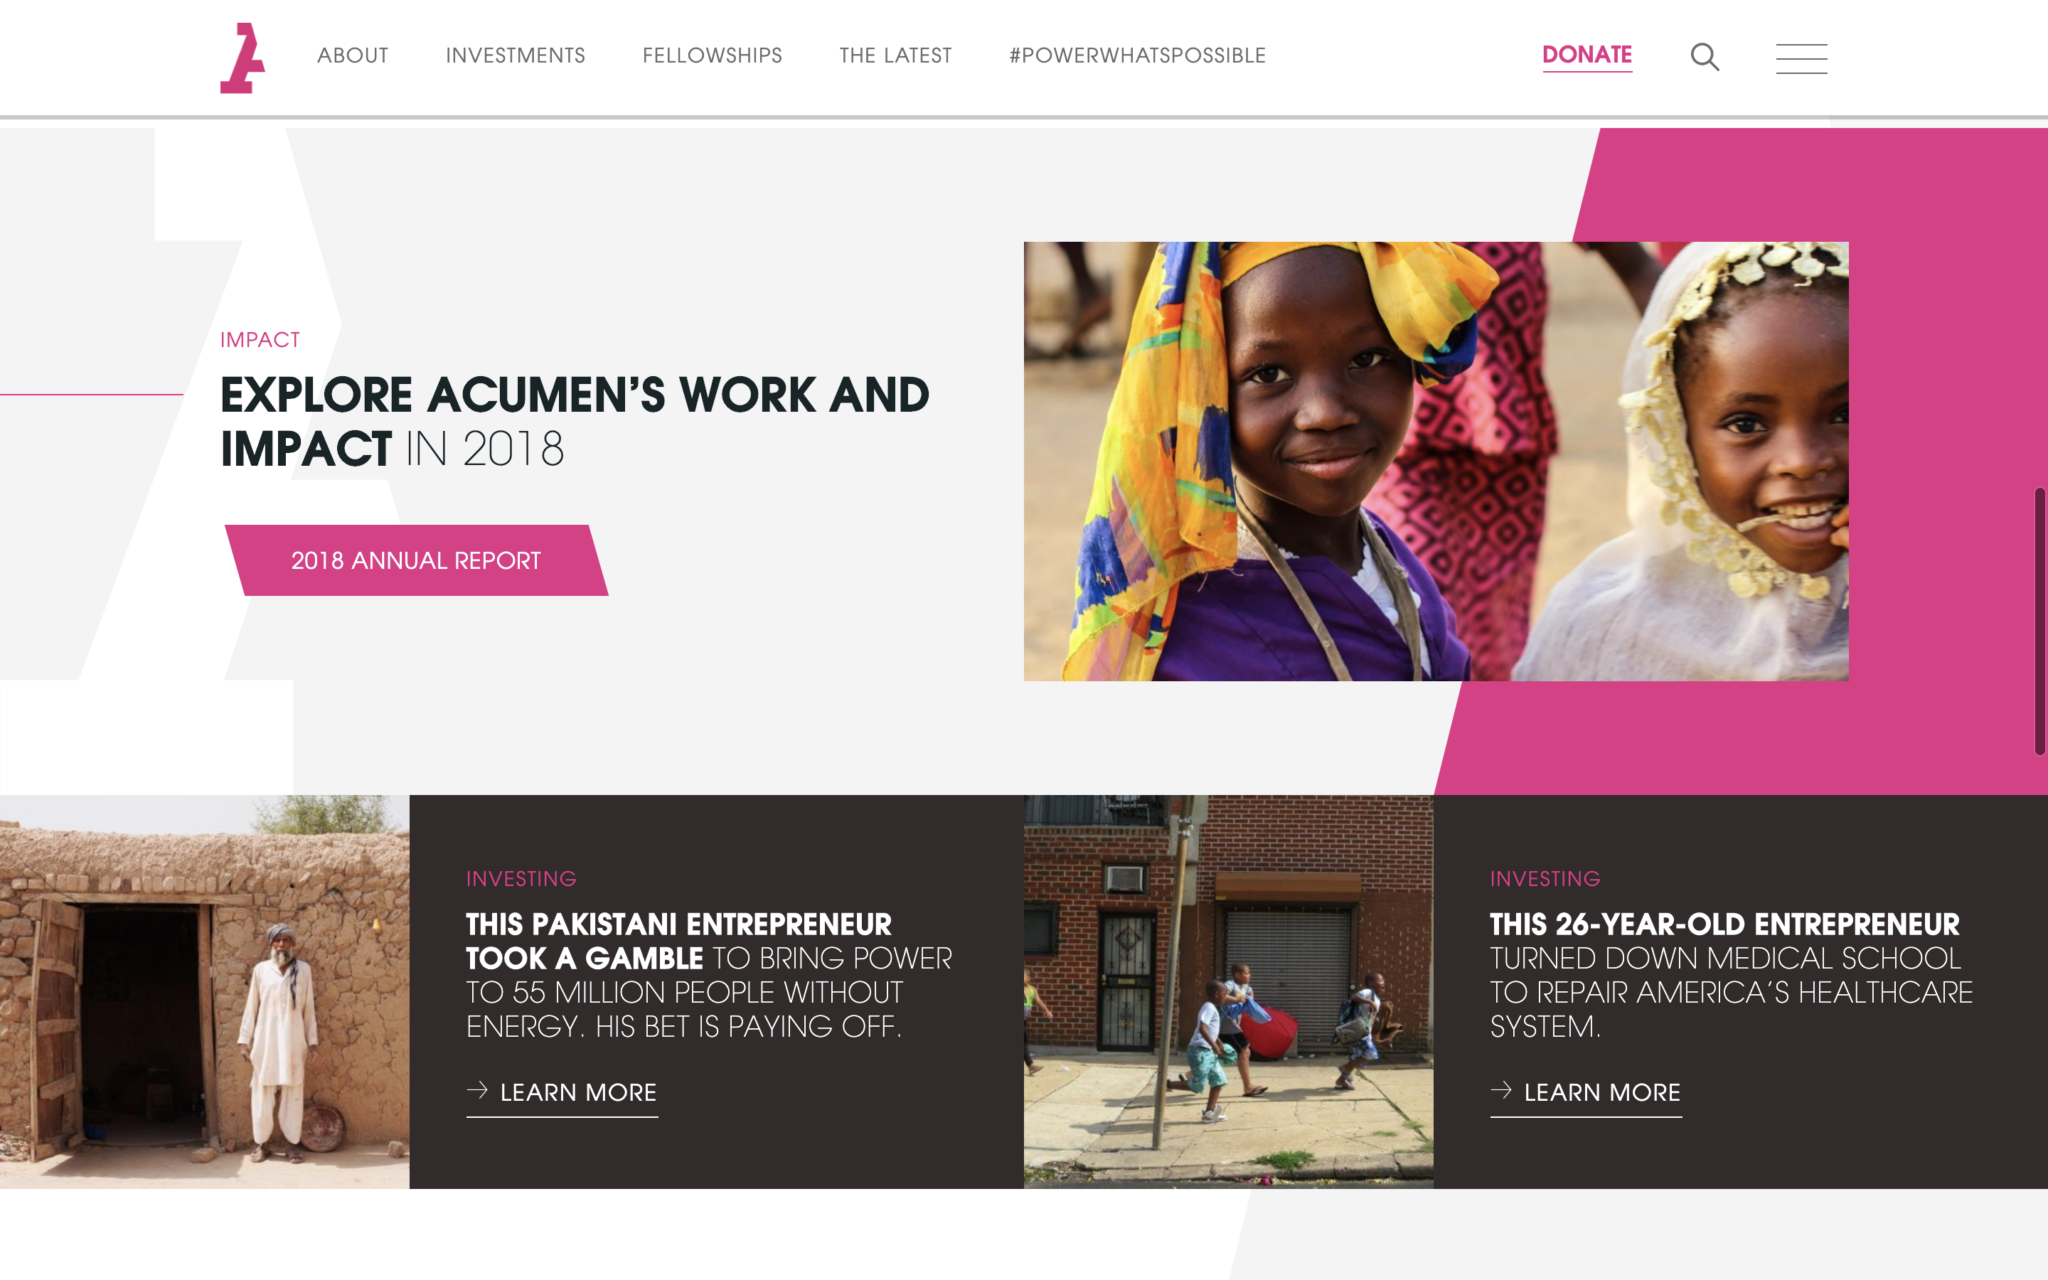Click the Donate link

pyautogui.click(x=1587, y=56)
